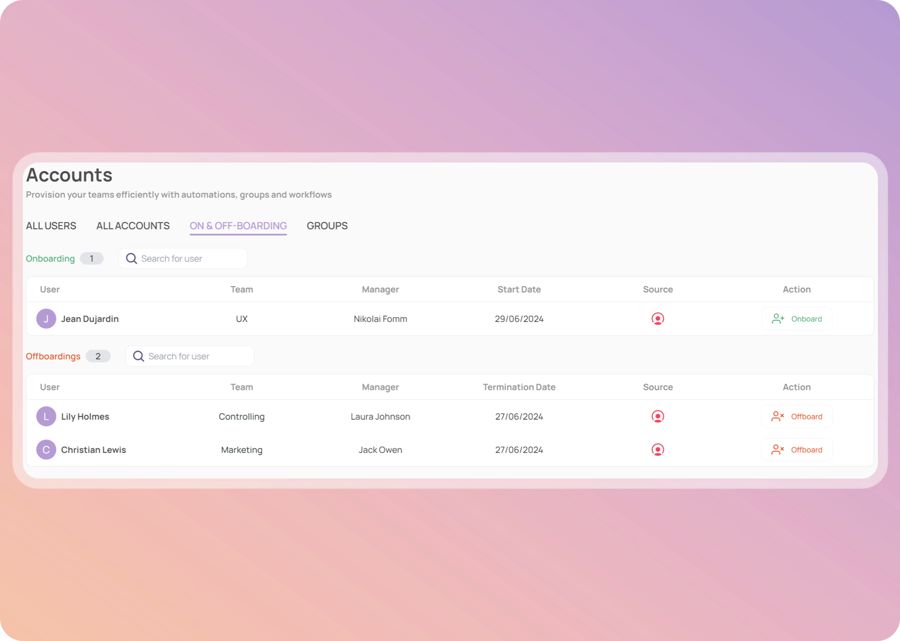
Task: Click the Onboarding count badge
Action: 91,259
